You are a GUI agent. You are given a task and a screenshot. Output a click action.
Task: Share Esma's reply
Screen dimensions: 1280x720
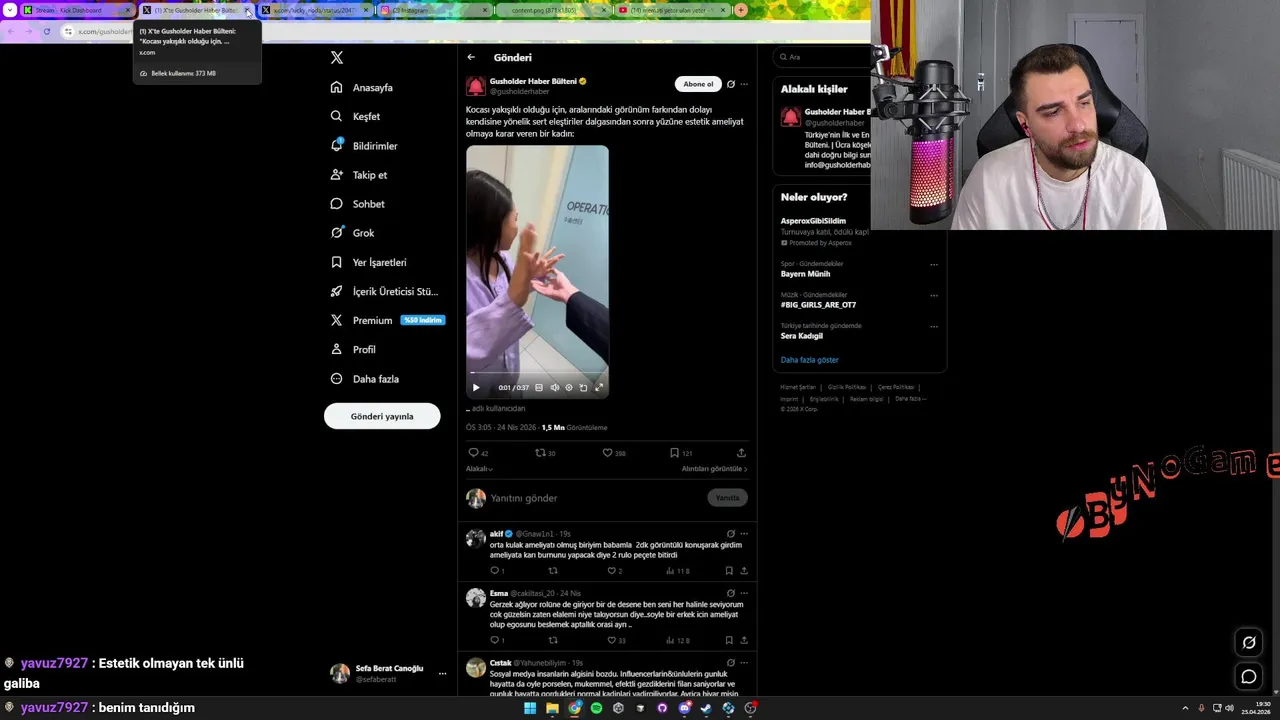pyautogui.click(x=743, y=640)
